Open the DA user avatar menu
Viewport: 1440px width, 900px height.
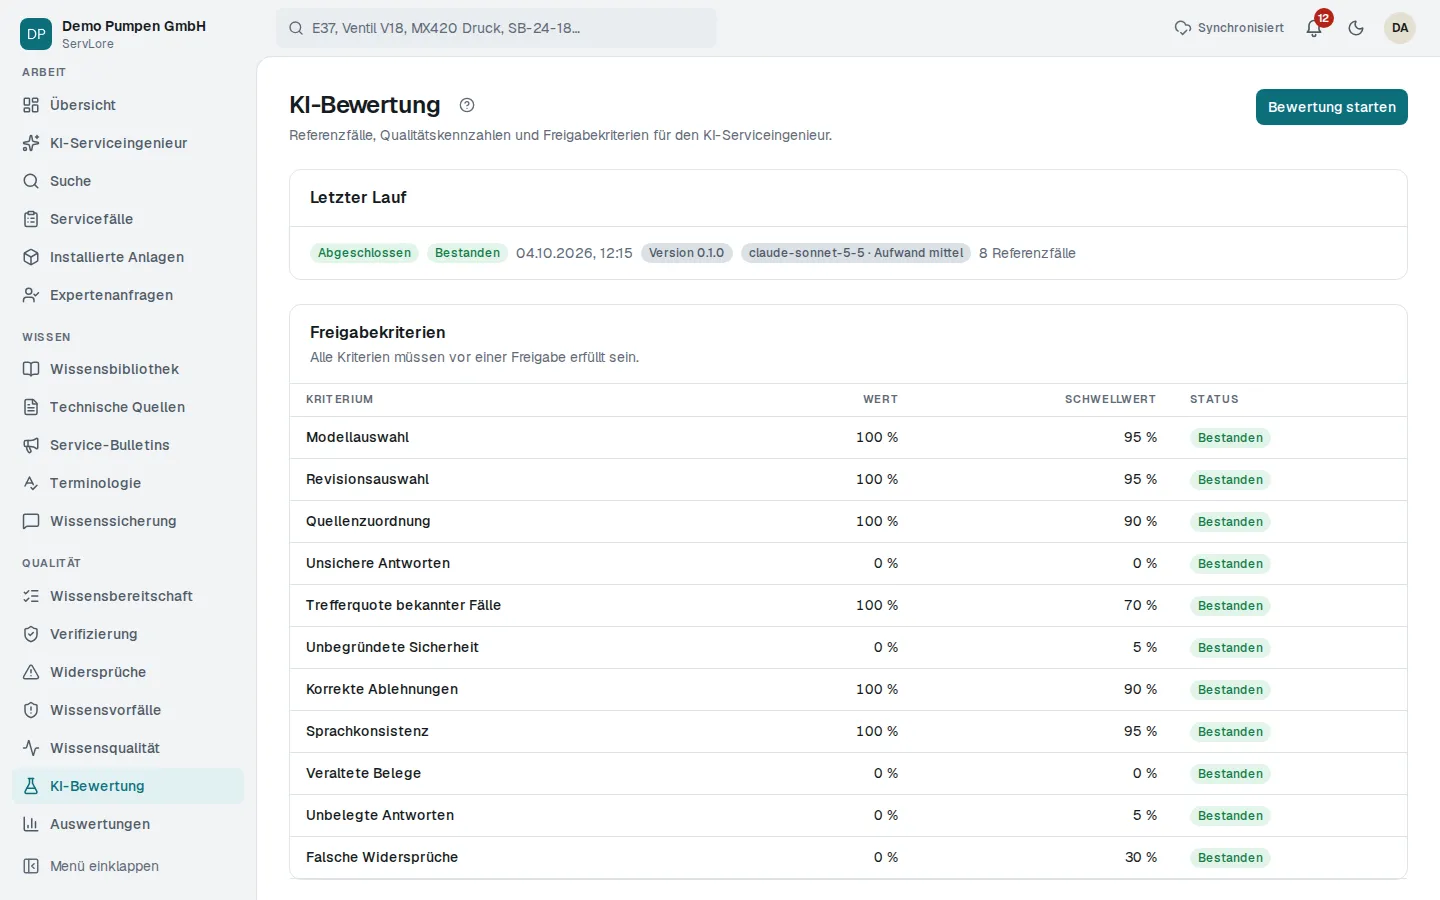[1400, 28]
